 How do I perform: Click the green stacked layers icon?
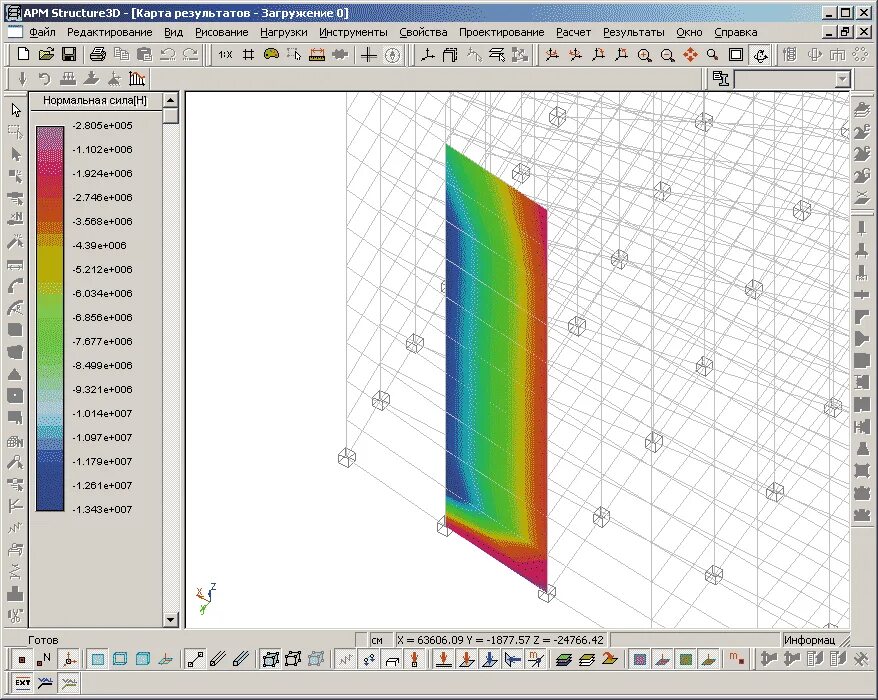(x=564, y=660)
